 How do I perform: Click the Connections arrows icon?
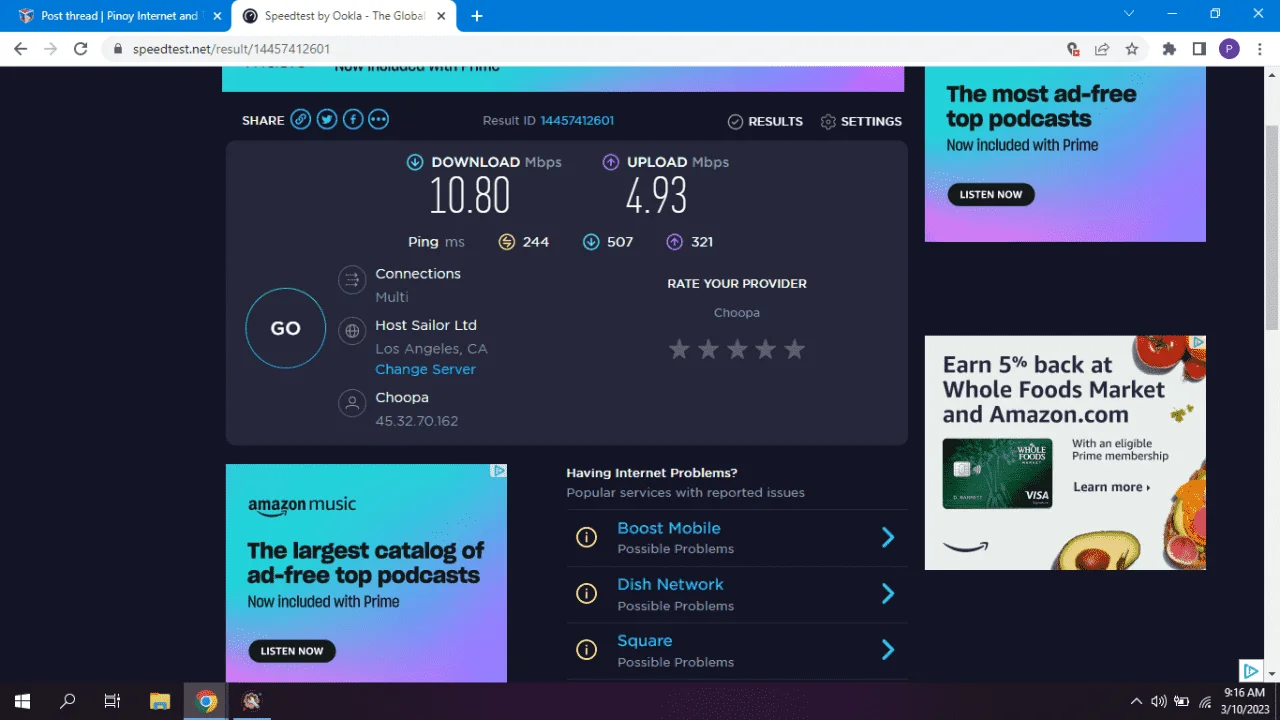pyautogui.click(x=352, y=280)
